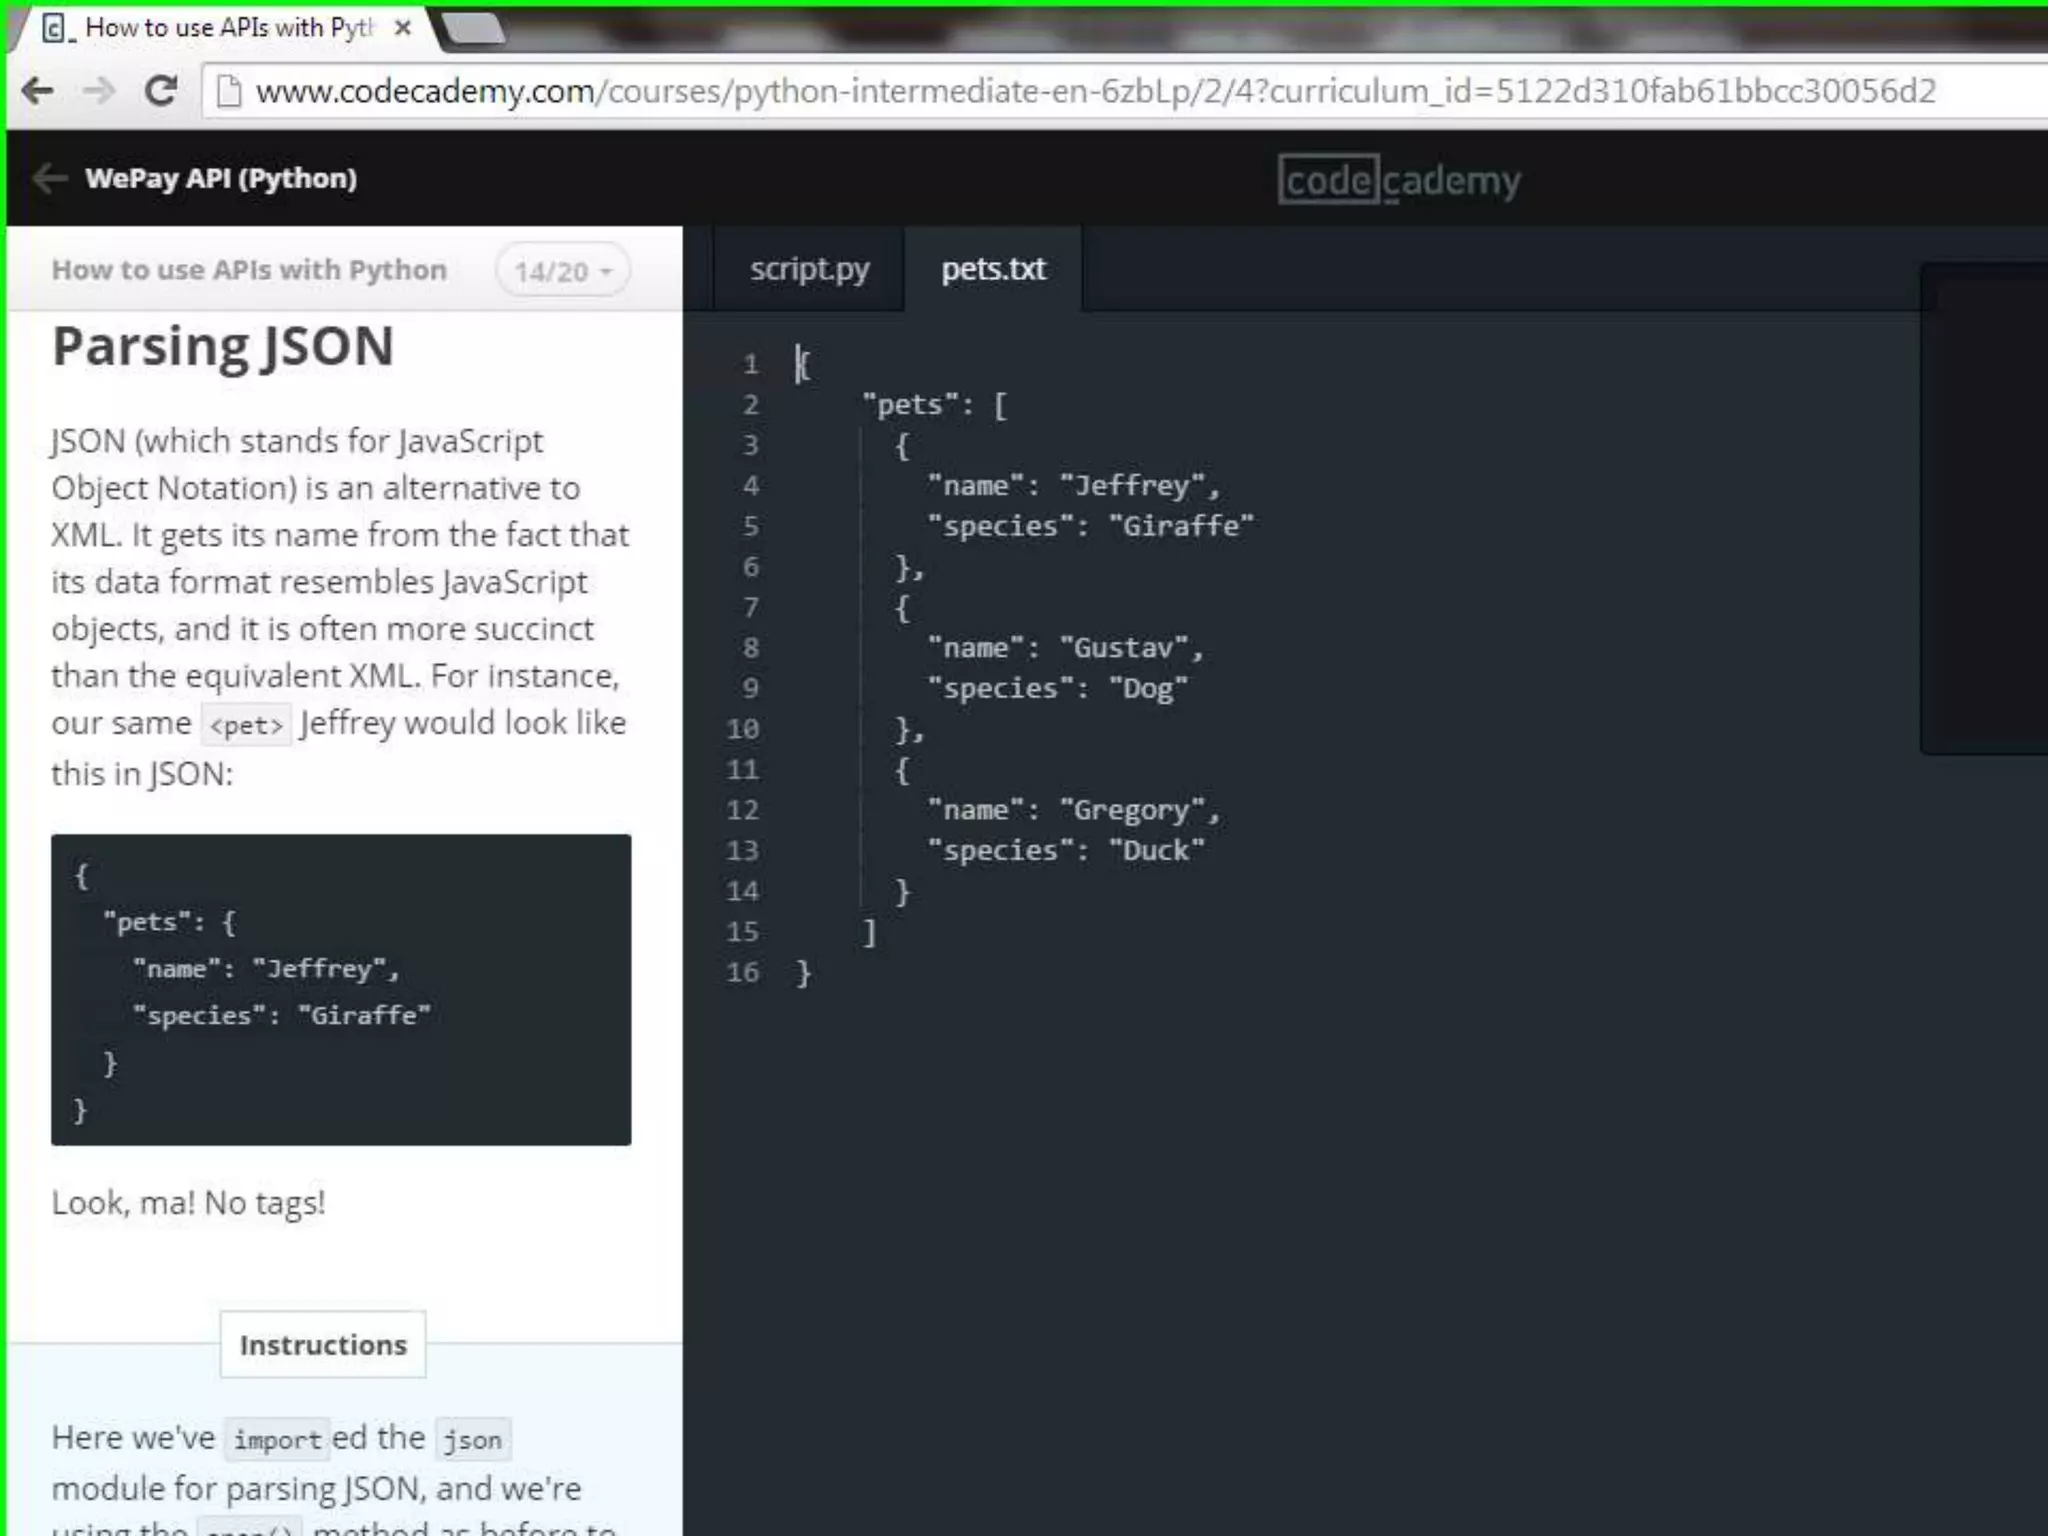Click the 'Look, ma! No tags!' text
The width and height of the screenshot is (2048, 1536).
click(189, 1203)
